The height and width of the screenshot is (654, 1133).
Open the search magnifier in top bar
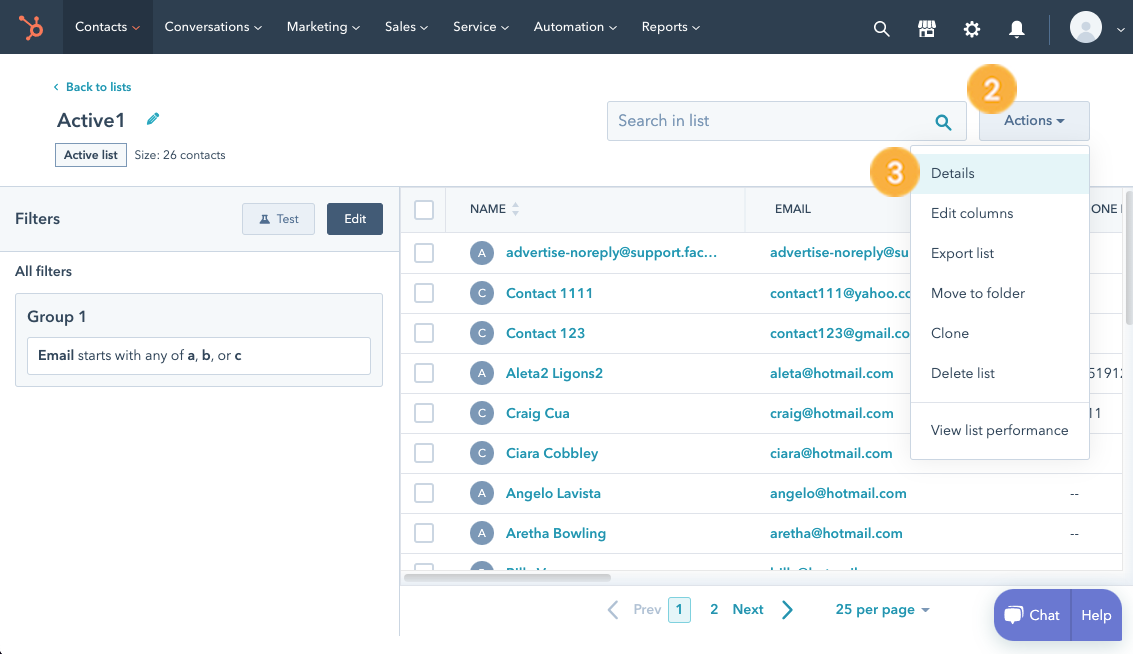[x=881, y=28]
